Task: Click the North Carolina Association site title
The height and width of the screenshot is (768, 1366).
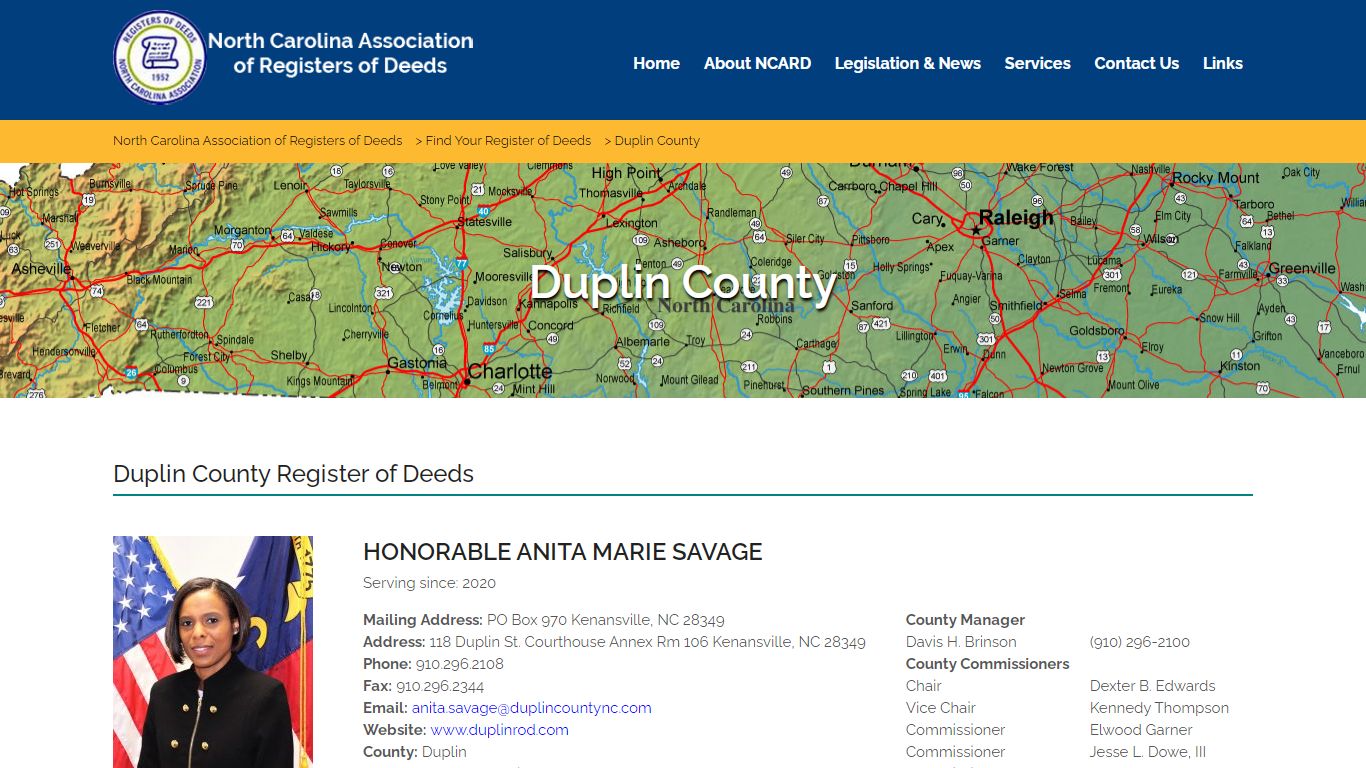Action: pos(340,53)
